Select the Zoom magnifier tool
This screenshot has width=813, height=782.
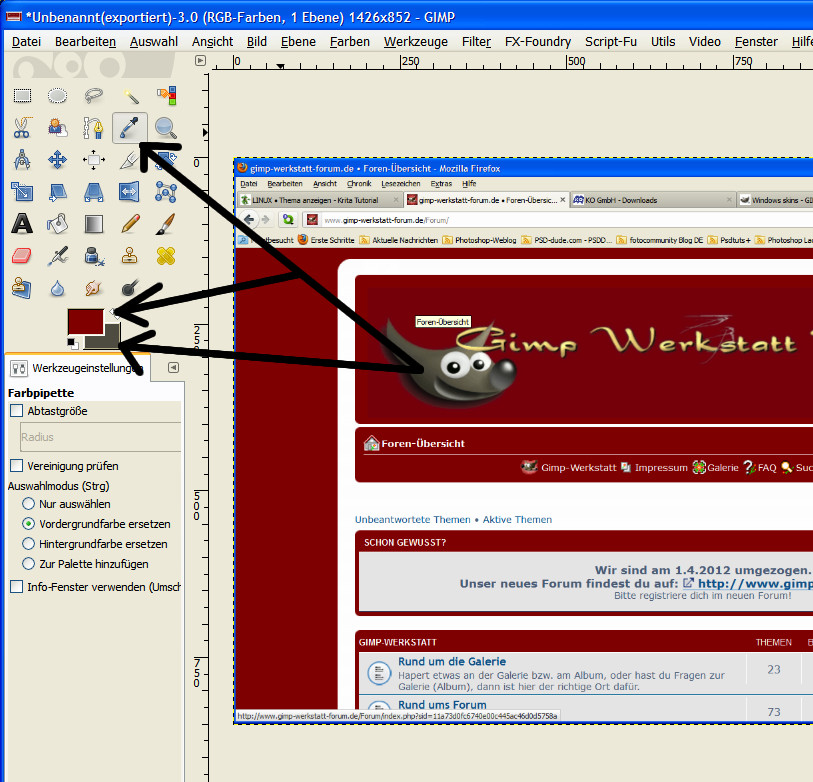pos(166,128)
